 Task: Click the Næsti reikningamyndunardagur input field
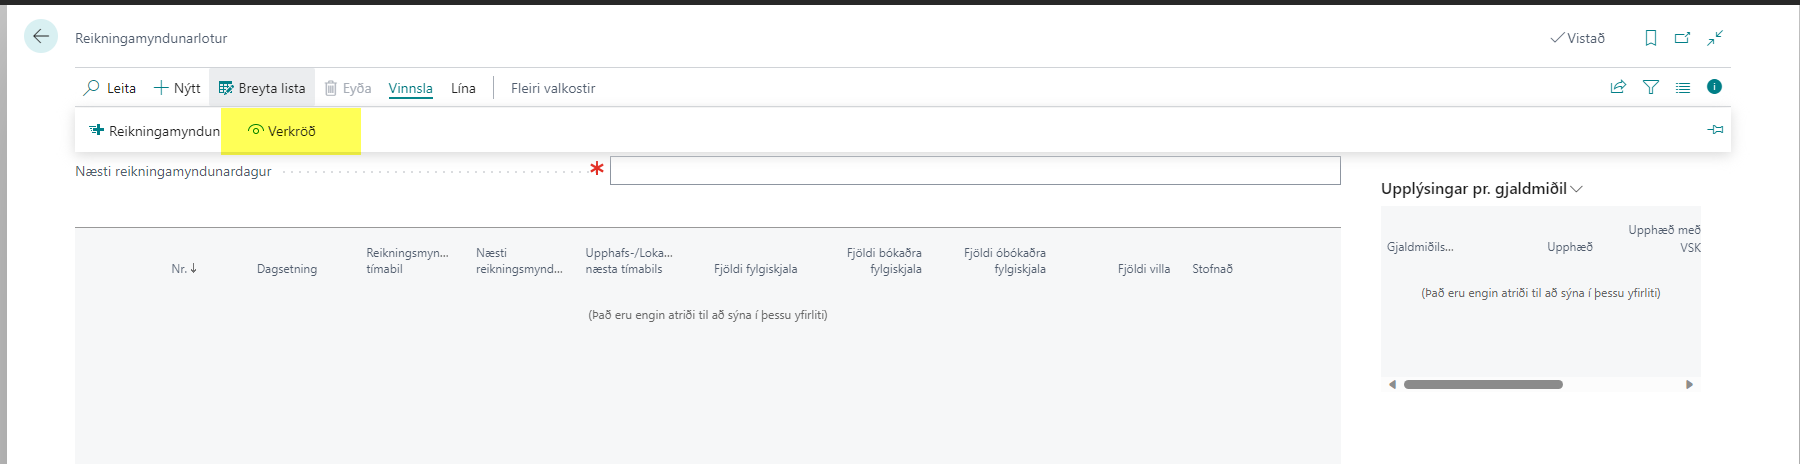974,171
